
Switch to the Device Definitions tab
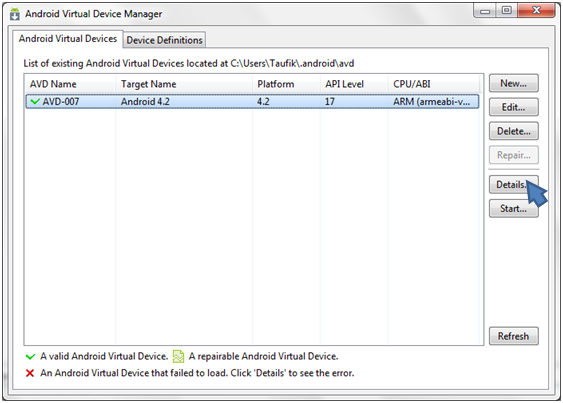(164, 40)
